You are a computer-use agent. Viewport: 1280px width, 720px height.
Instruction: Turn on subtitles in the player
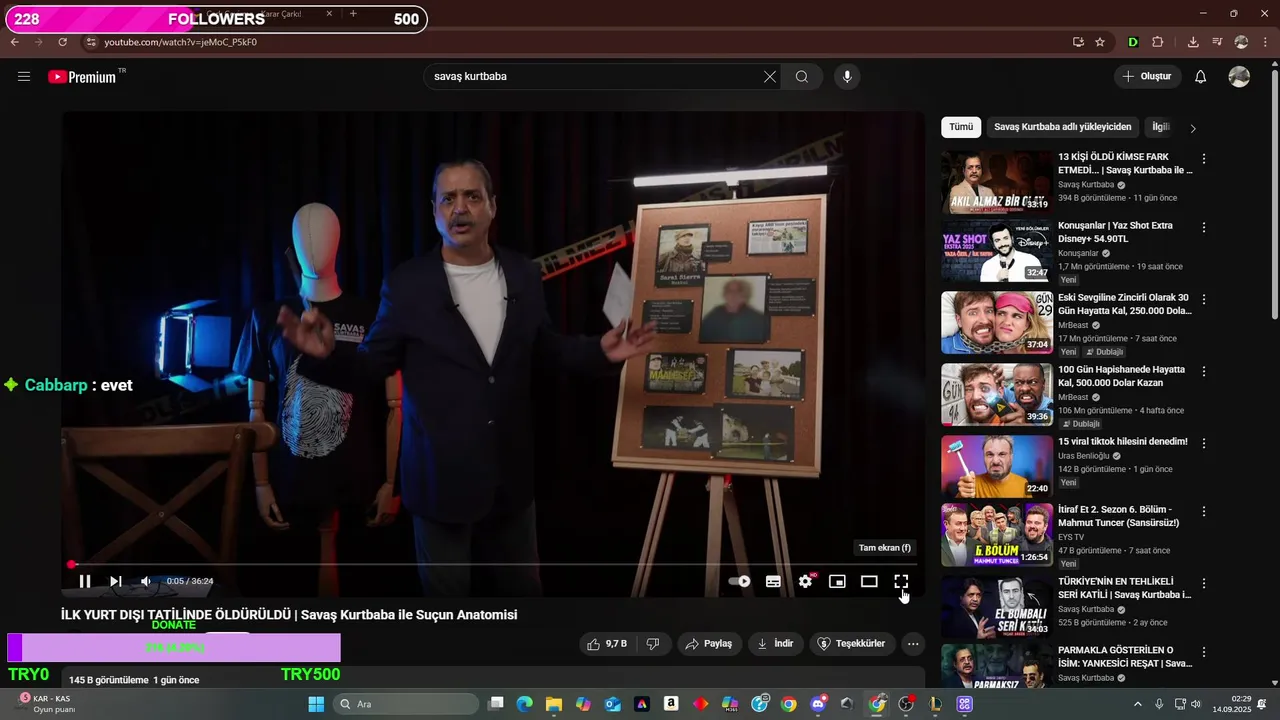pyautogui.click(x=773, y=581)
